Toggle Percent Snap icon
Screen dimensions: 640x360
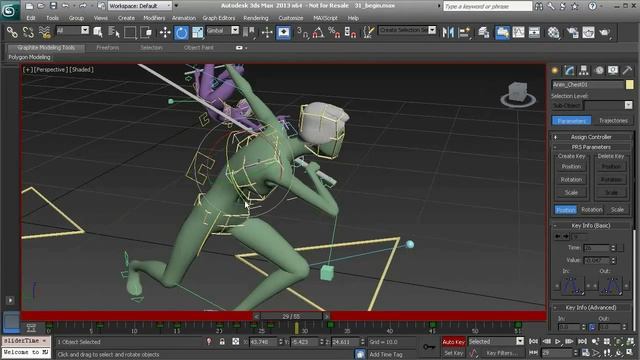click(x=334, y=32)
